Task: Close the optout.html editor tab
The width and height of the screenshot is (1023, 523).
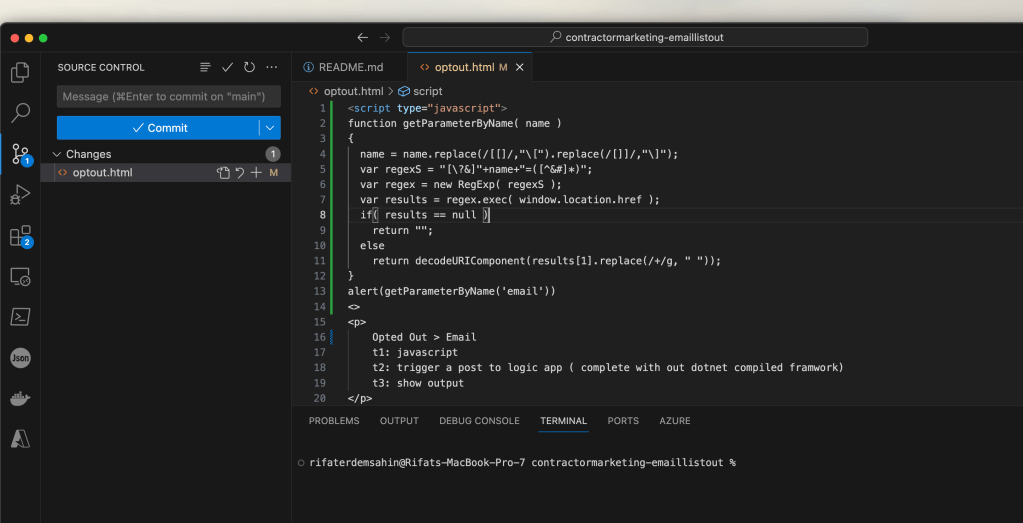Action: (520, 67)
